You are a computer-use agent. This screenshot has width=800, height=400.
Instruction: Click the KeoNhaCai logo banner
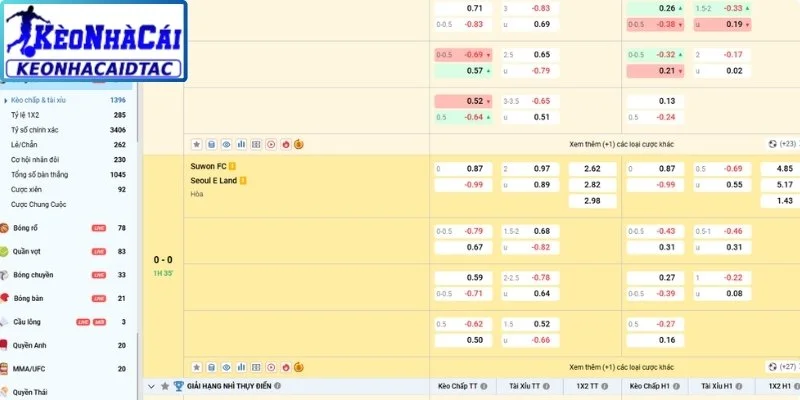pyautogui.click(x=94, y=41)
